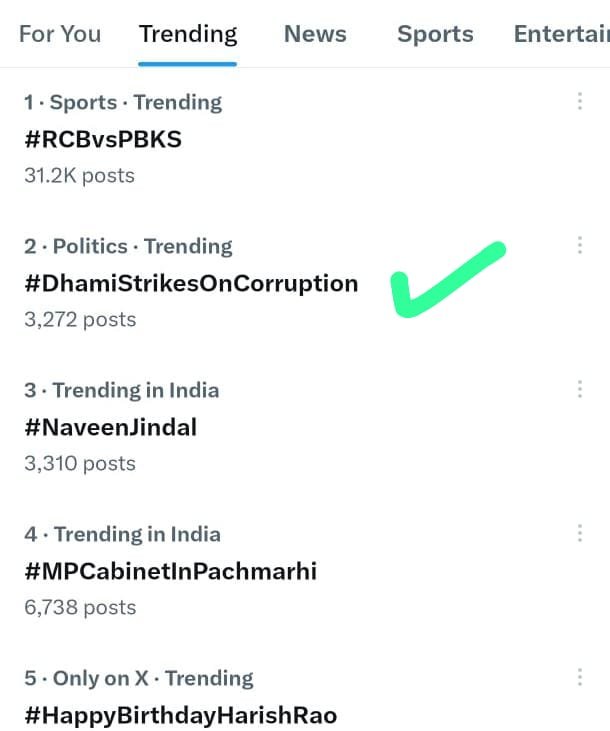The width and height of the screenshot is (610, 731).
Task: View the #HappyBirthdayHarishRao trend
Action: [x=181, y=715]
